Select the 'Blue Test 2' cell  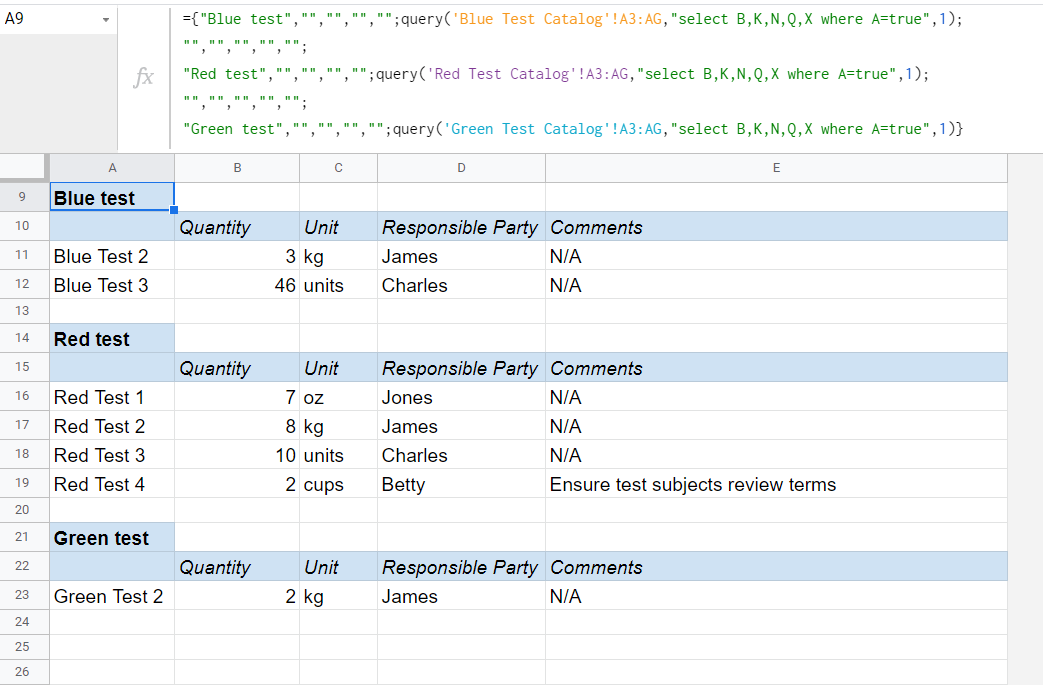[112, 256]
